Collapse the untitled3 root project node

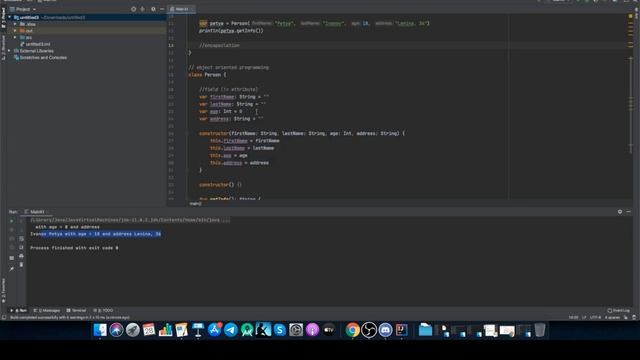tap(9, 18)
